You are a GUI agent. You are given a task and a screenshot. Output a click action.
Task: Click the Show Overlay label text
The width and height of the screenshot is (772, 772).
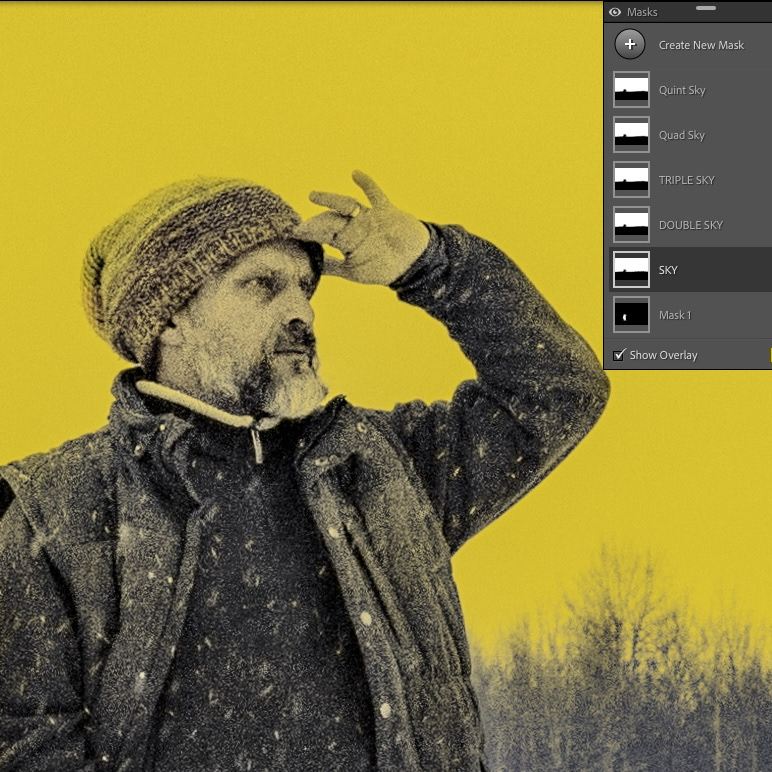pyautogui.click(x=663, y=355)
